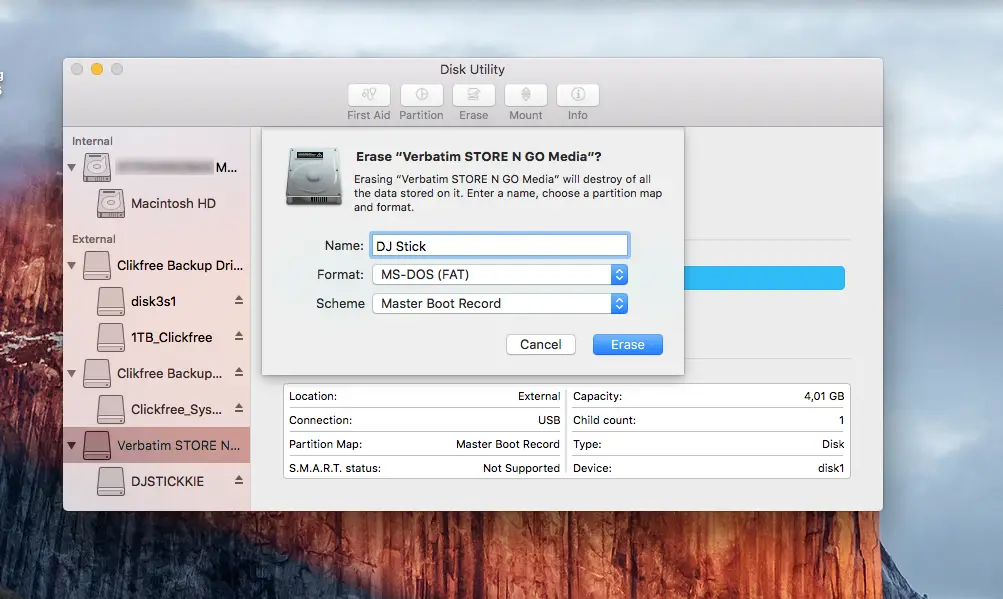This screenshot has width=1003, height=599.
Task: Click the Name field containing DJ Stick
Action: (x=500, y=246)
